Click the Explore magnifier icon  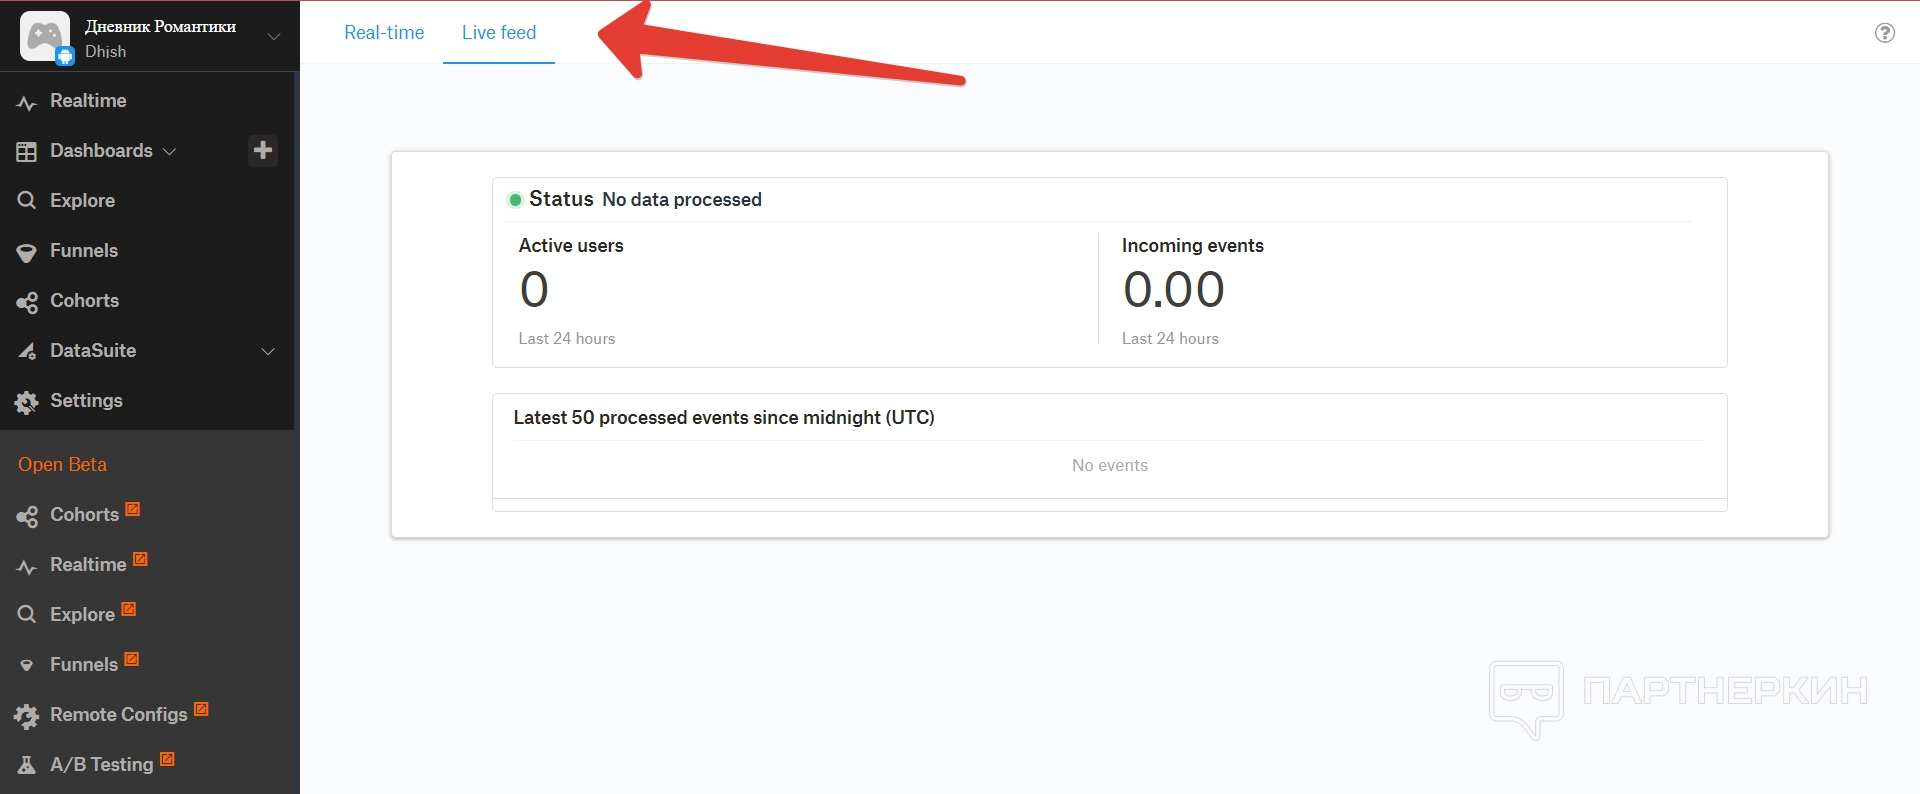click(x=27, y=200)
